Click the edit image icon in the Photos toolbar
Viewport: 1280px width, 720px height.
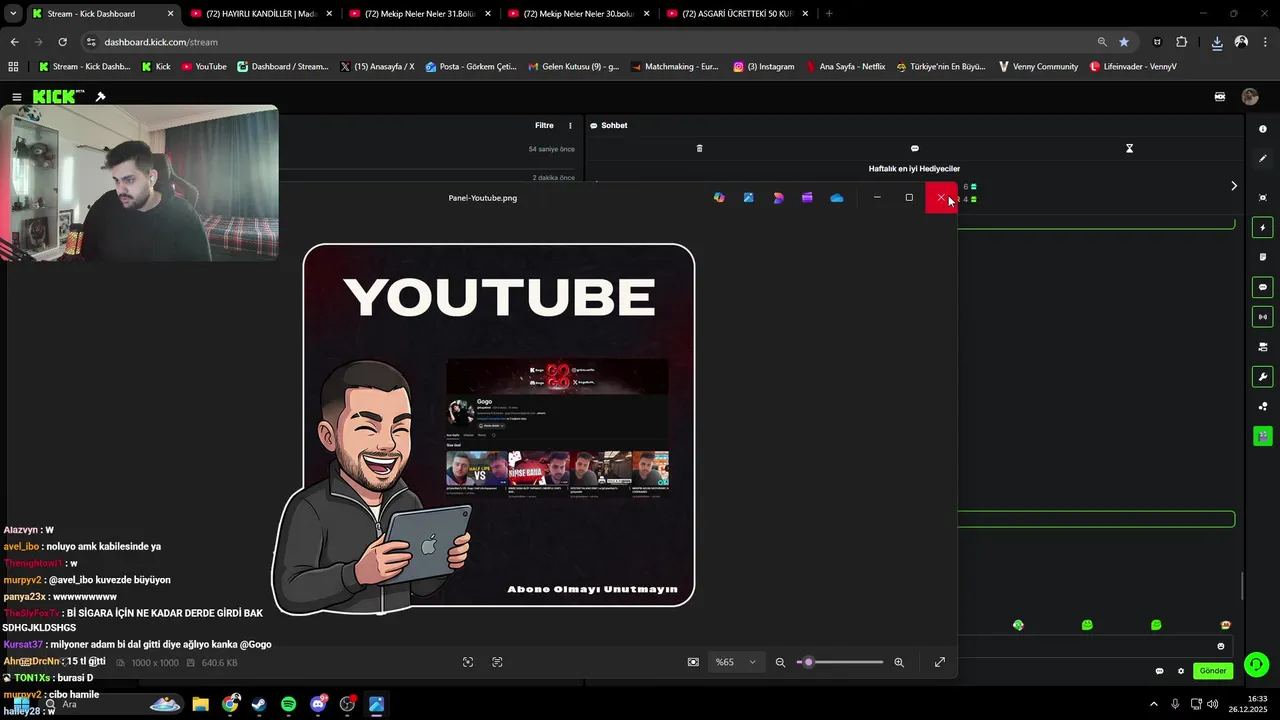coord(748,198)
